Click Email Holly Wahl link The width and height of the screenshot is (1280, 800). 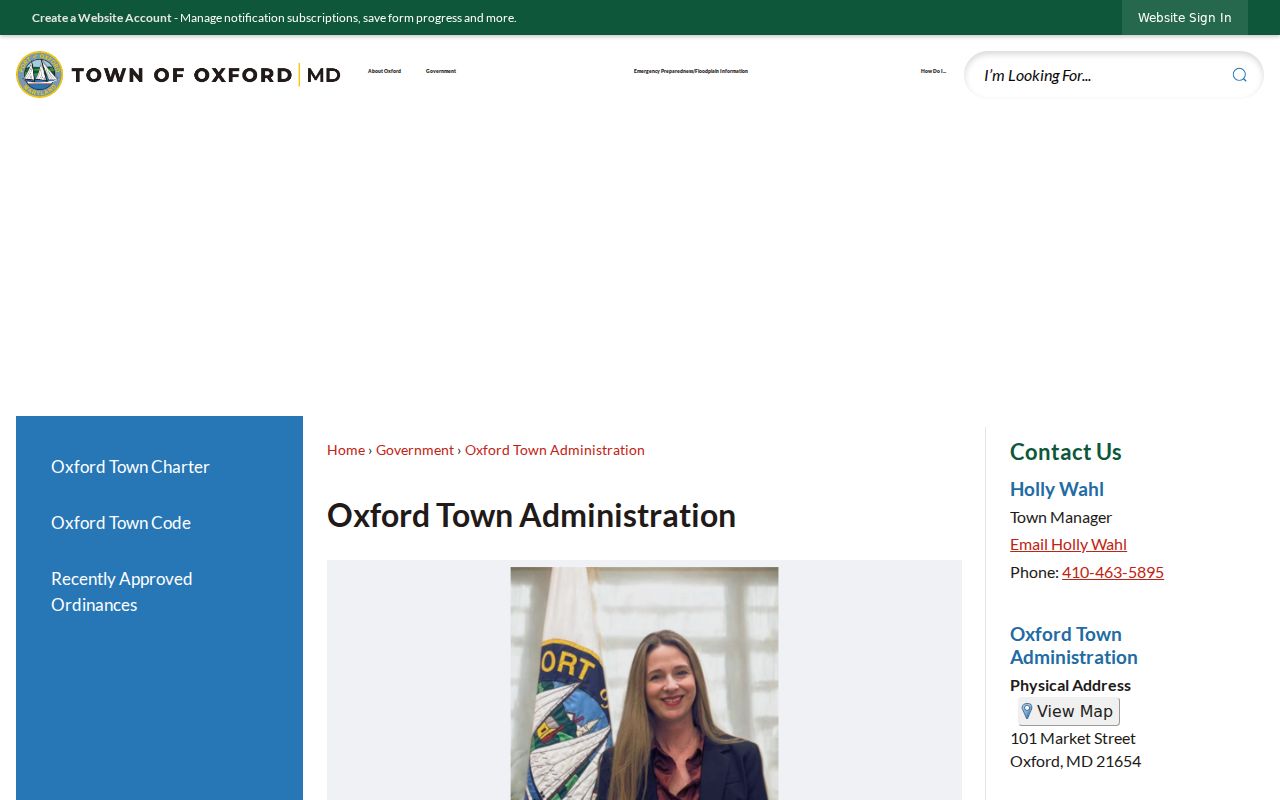(x=1068, y=544)
